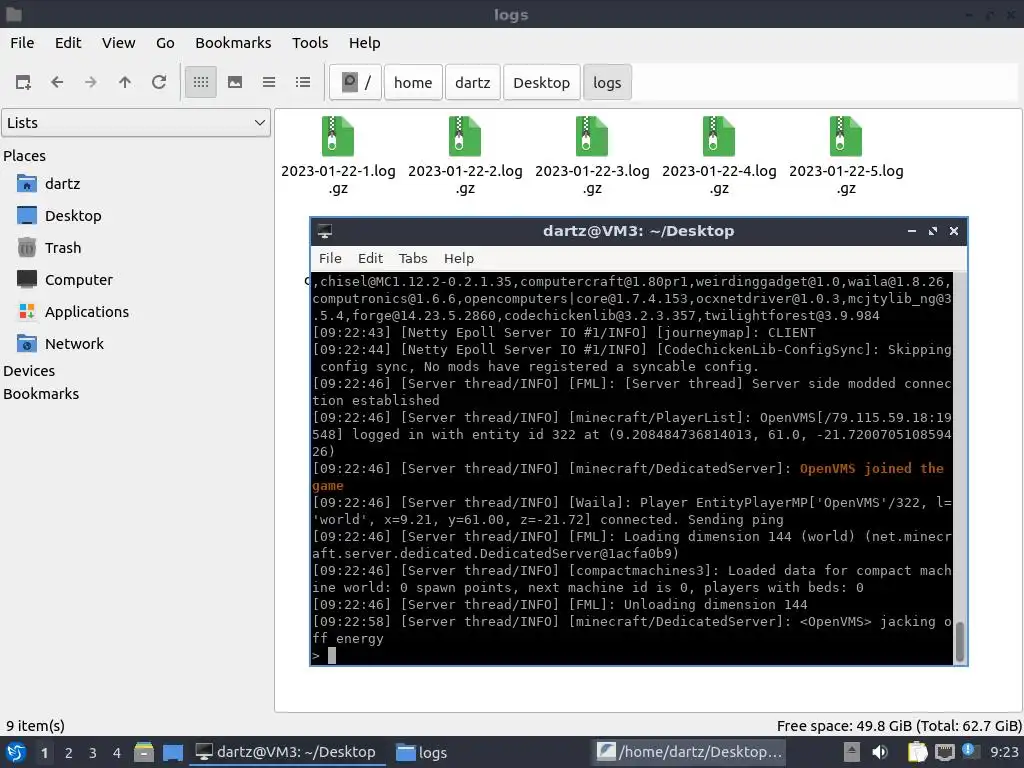1024x768 pixels.
Task: Click the terminal vertical scrollbar thumb
Action: pyautogui.click(x=959, y=642)
